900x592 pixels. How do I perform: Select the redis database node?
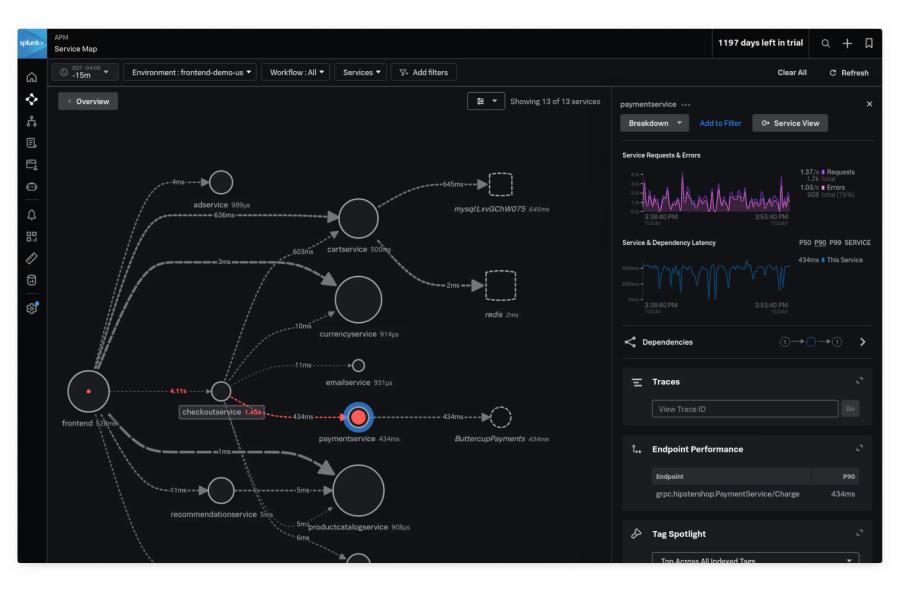coord(501,285)
